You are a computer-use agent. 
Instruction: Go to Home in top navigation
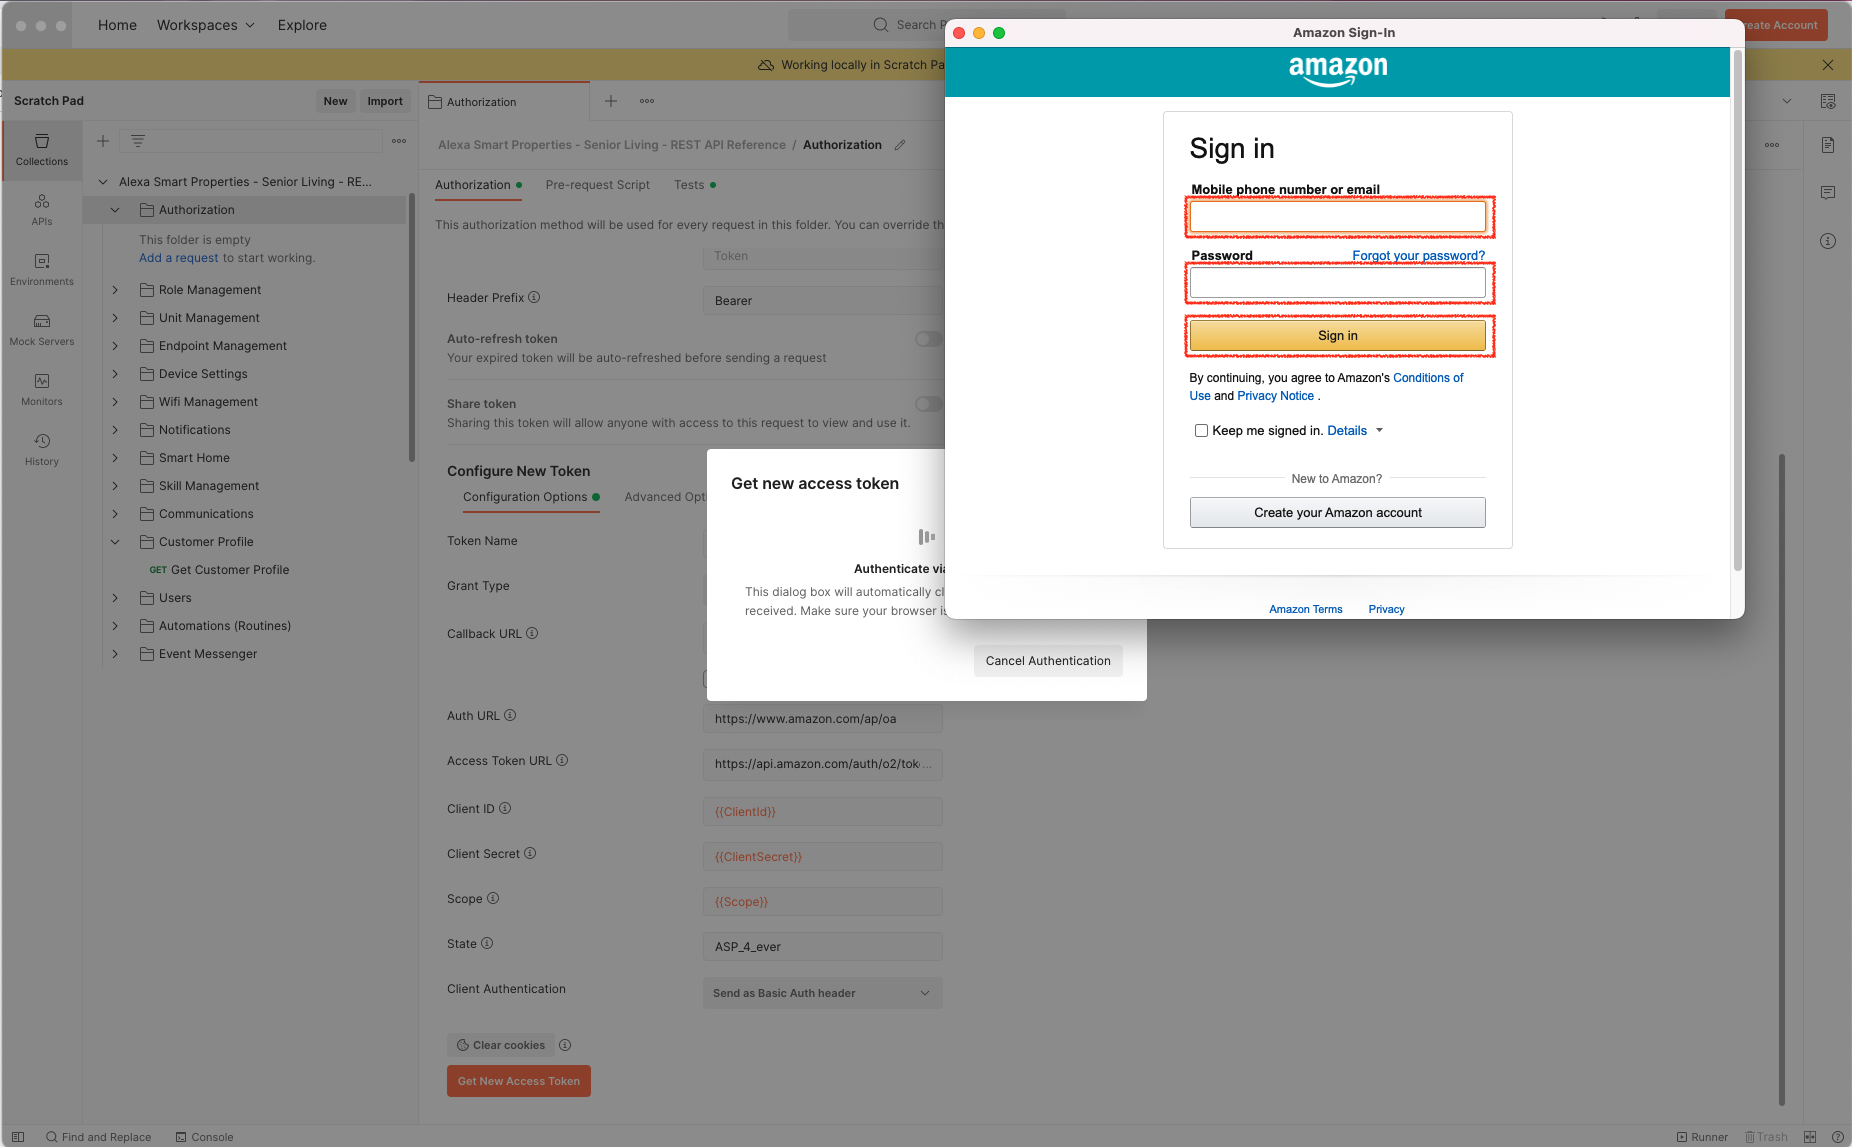point(117,25)
